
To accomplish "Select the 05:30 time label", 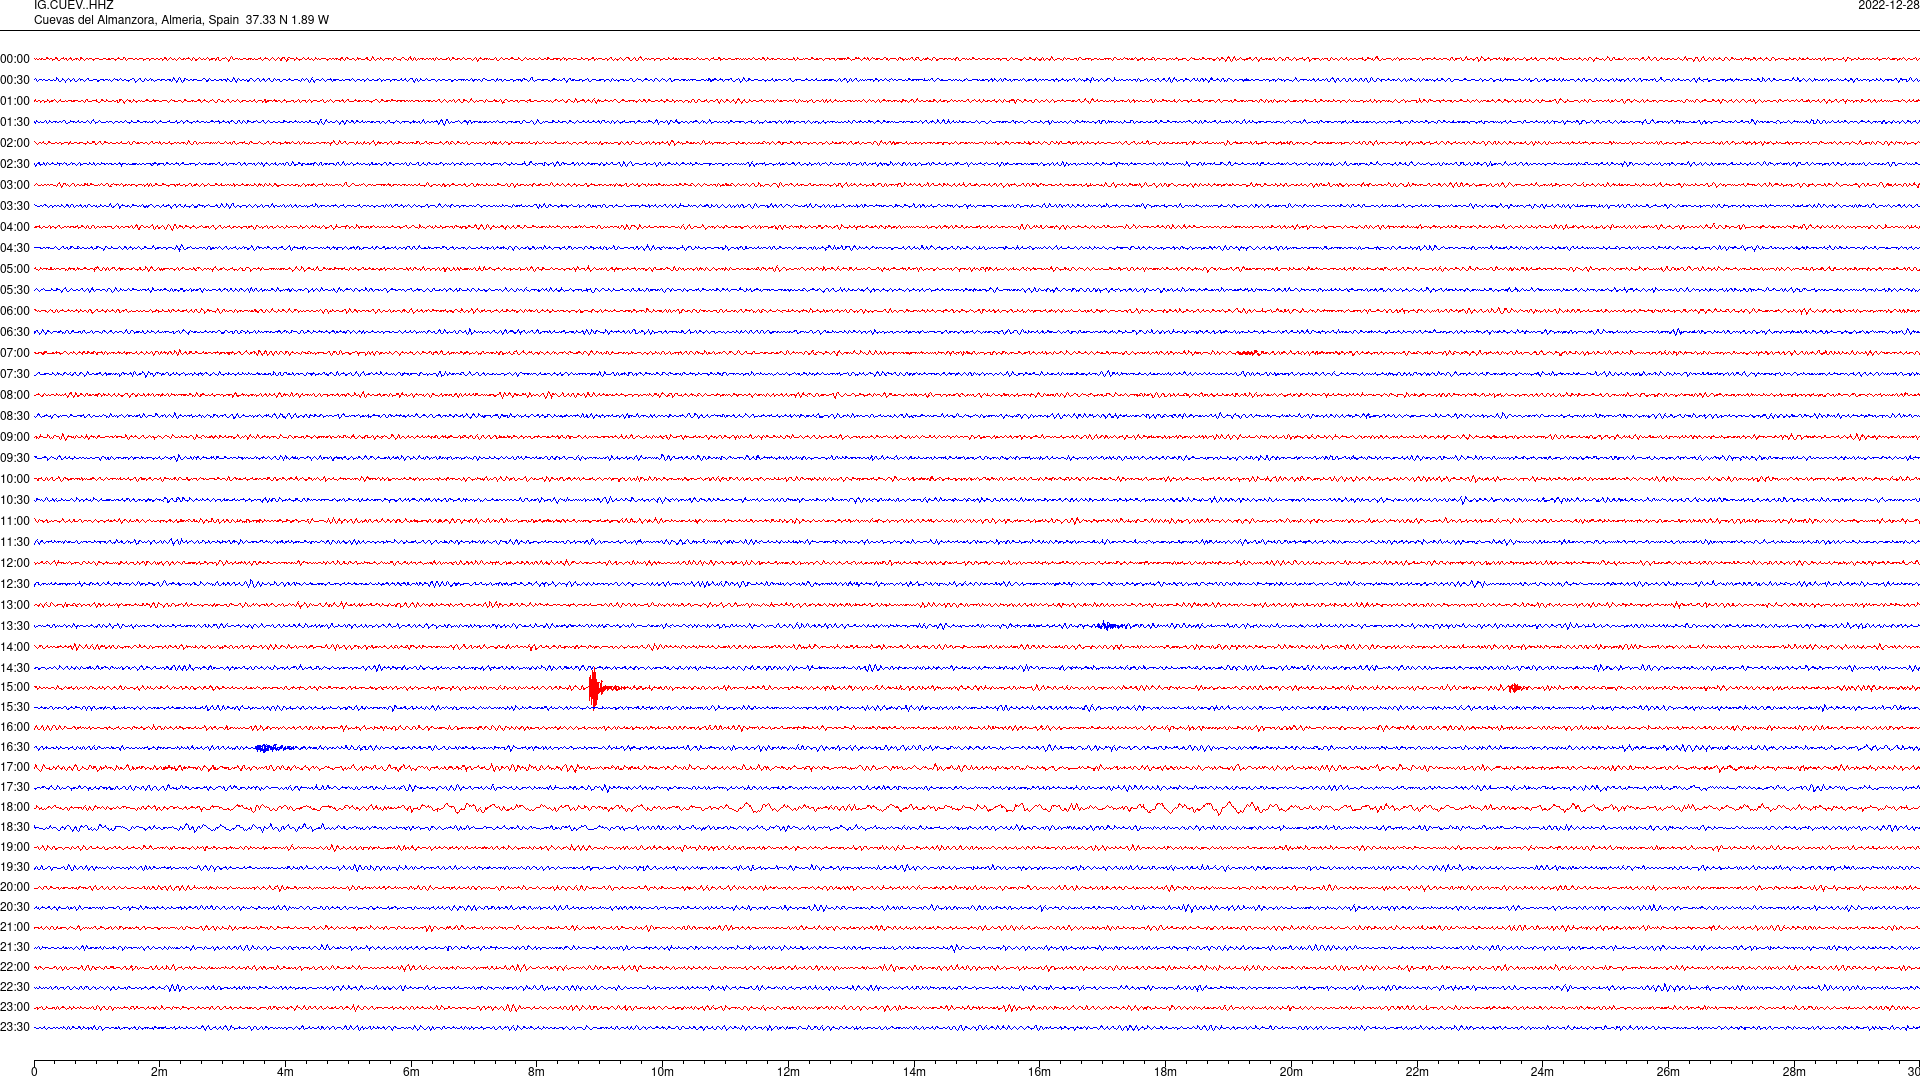I will (15, 290).
